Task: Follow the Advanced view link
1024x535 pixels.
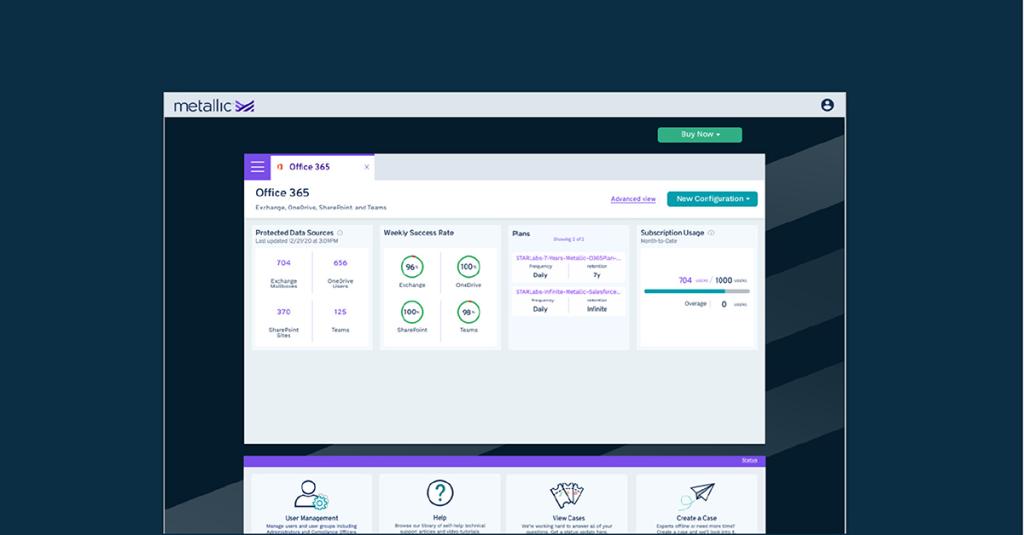Action: 633,199
